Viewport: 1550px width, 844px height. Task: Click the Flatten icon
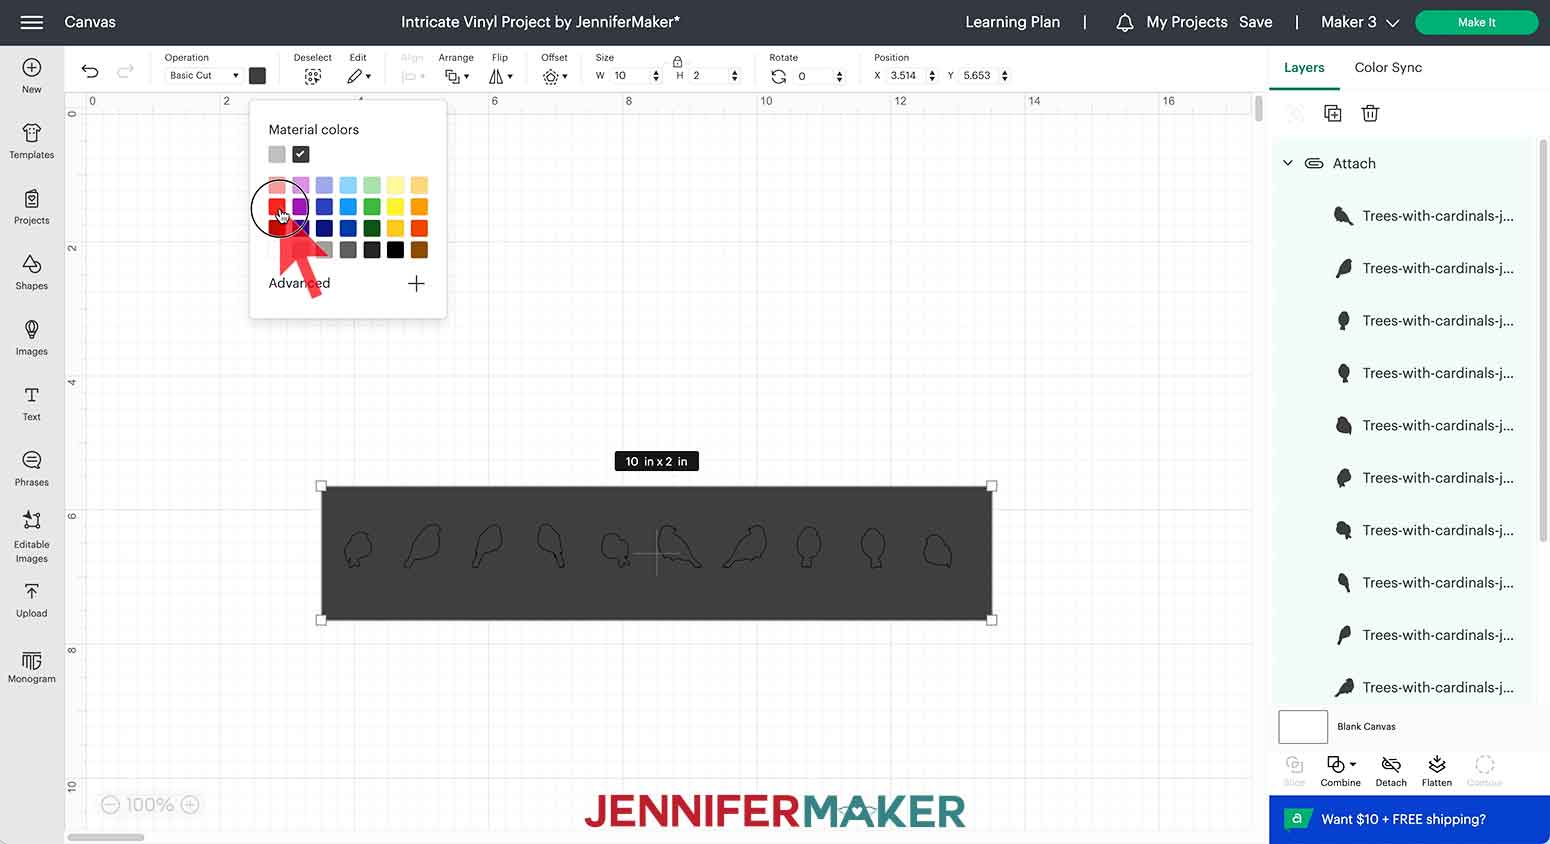tap(1437, 764)
